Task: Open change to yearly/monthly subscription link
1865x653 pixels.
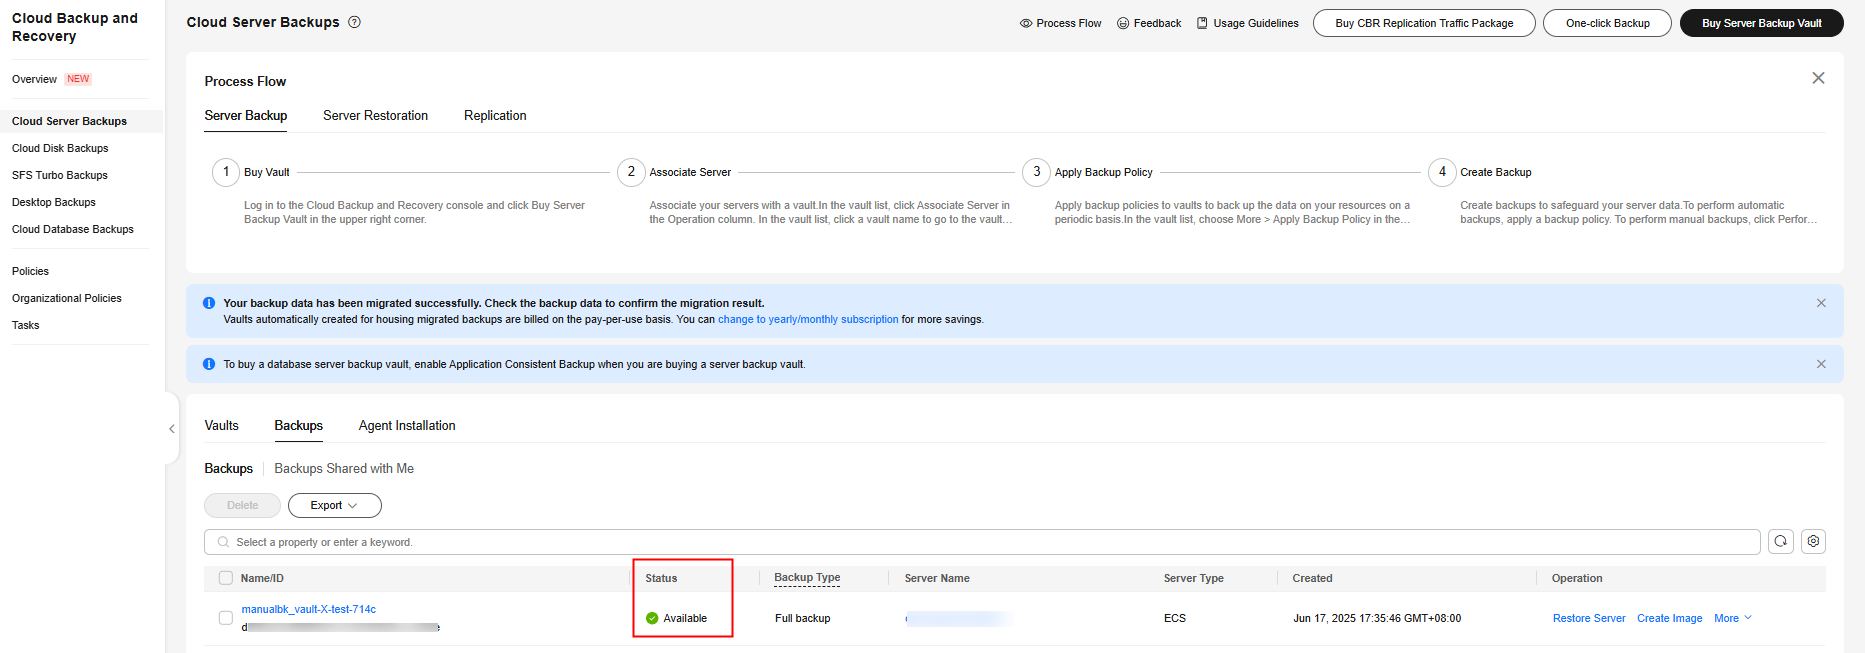Action: [x=808, y=320]
